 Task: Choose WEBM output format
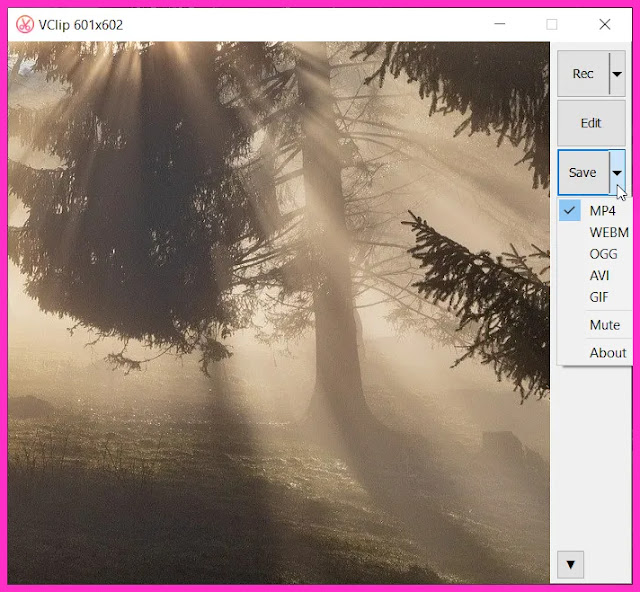click(595, 232)
